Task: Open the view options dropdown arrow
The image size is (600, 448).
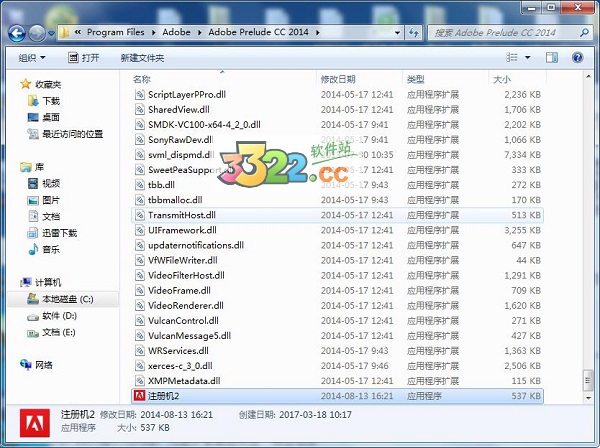Action: (x=528, y=58)
